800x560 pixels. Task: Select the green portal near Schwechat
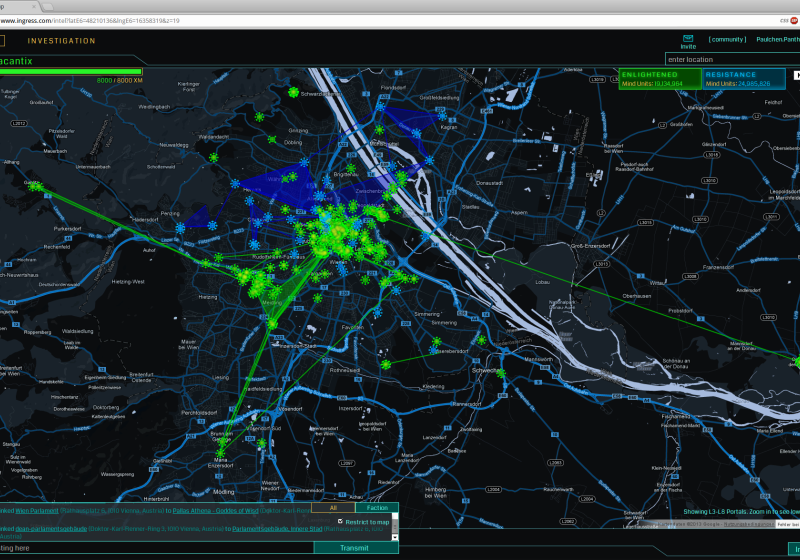(x=500, y=373)
